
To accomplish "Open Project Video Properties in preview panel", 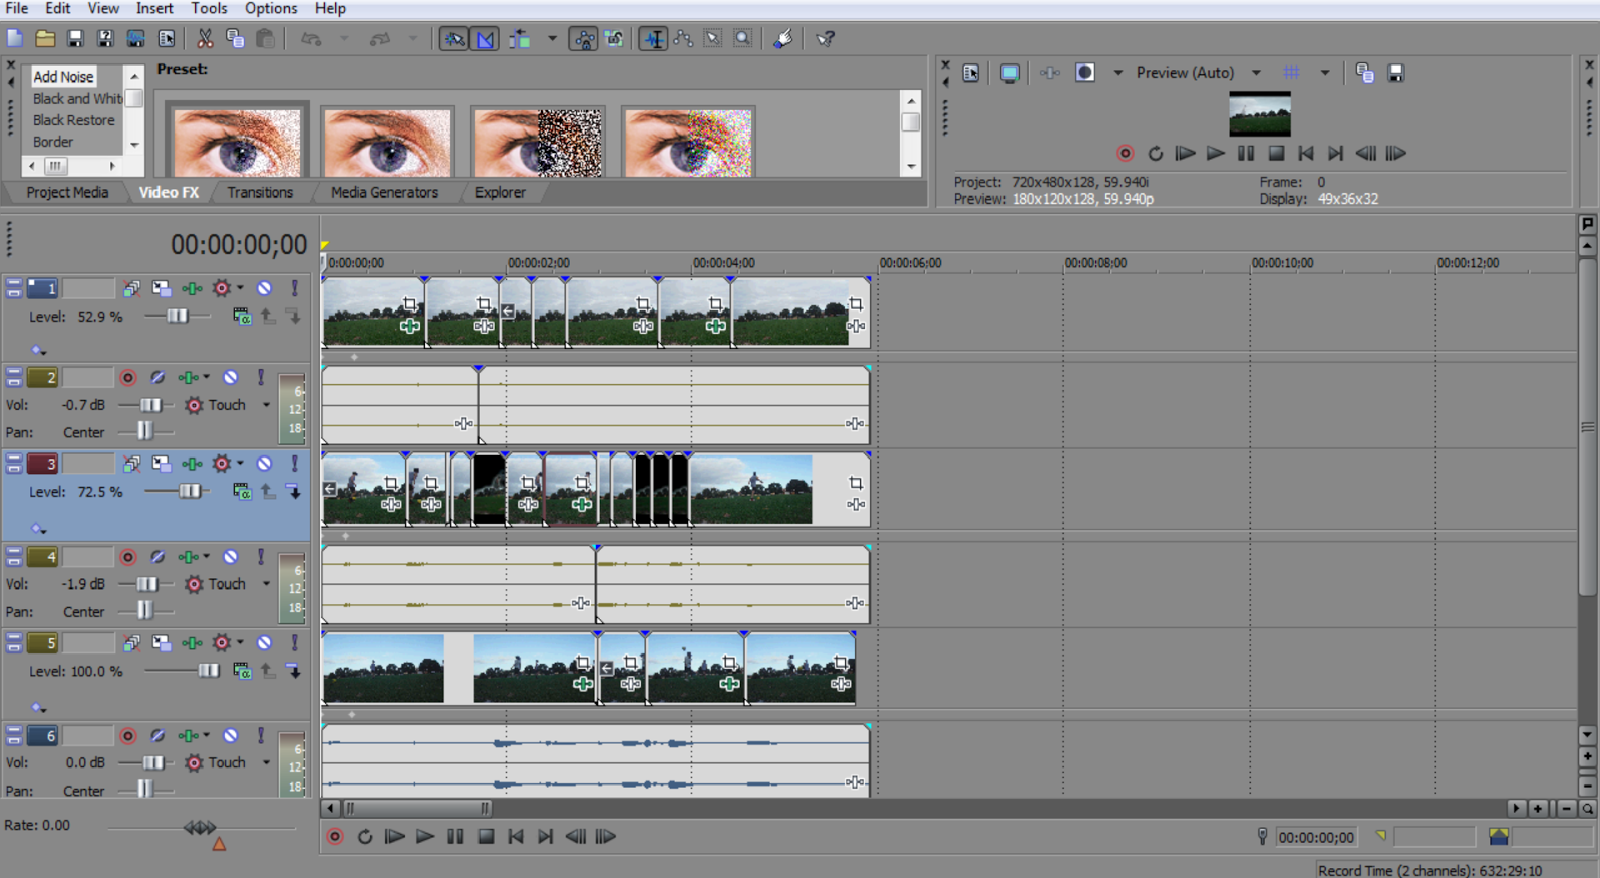I will tap(971, 73).
